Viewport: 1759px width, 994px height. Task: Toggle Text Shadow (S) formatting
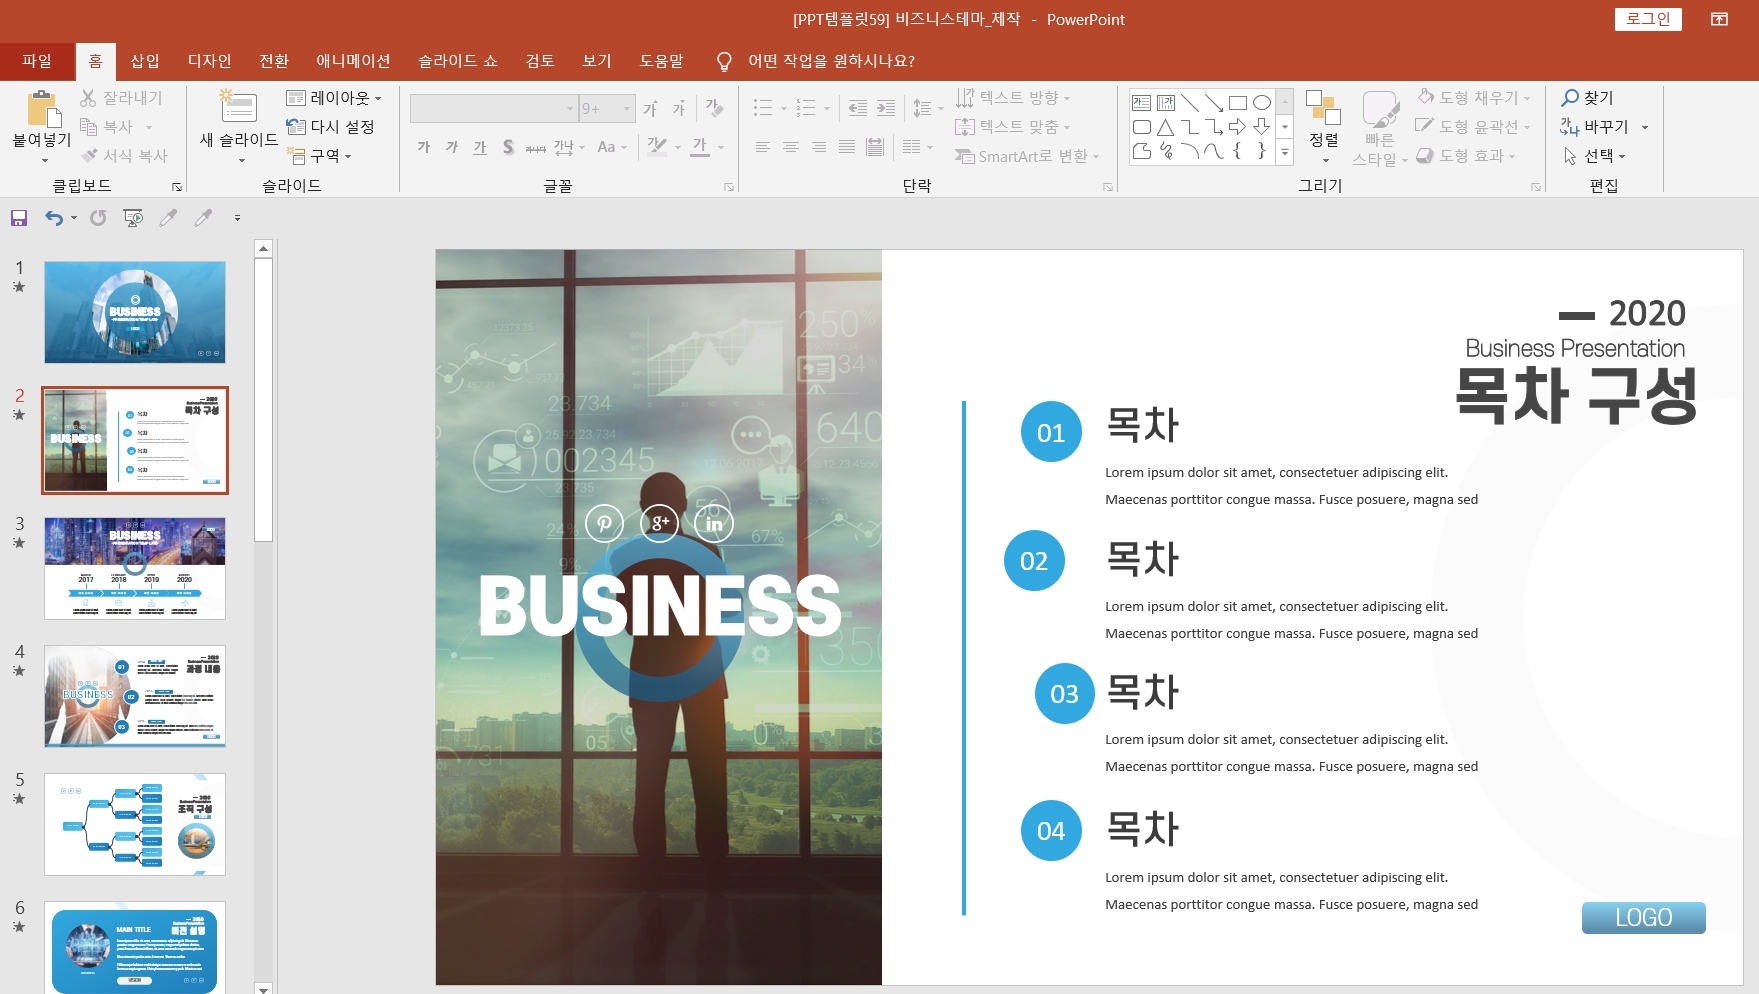click(508, 147)
